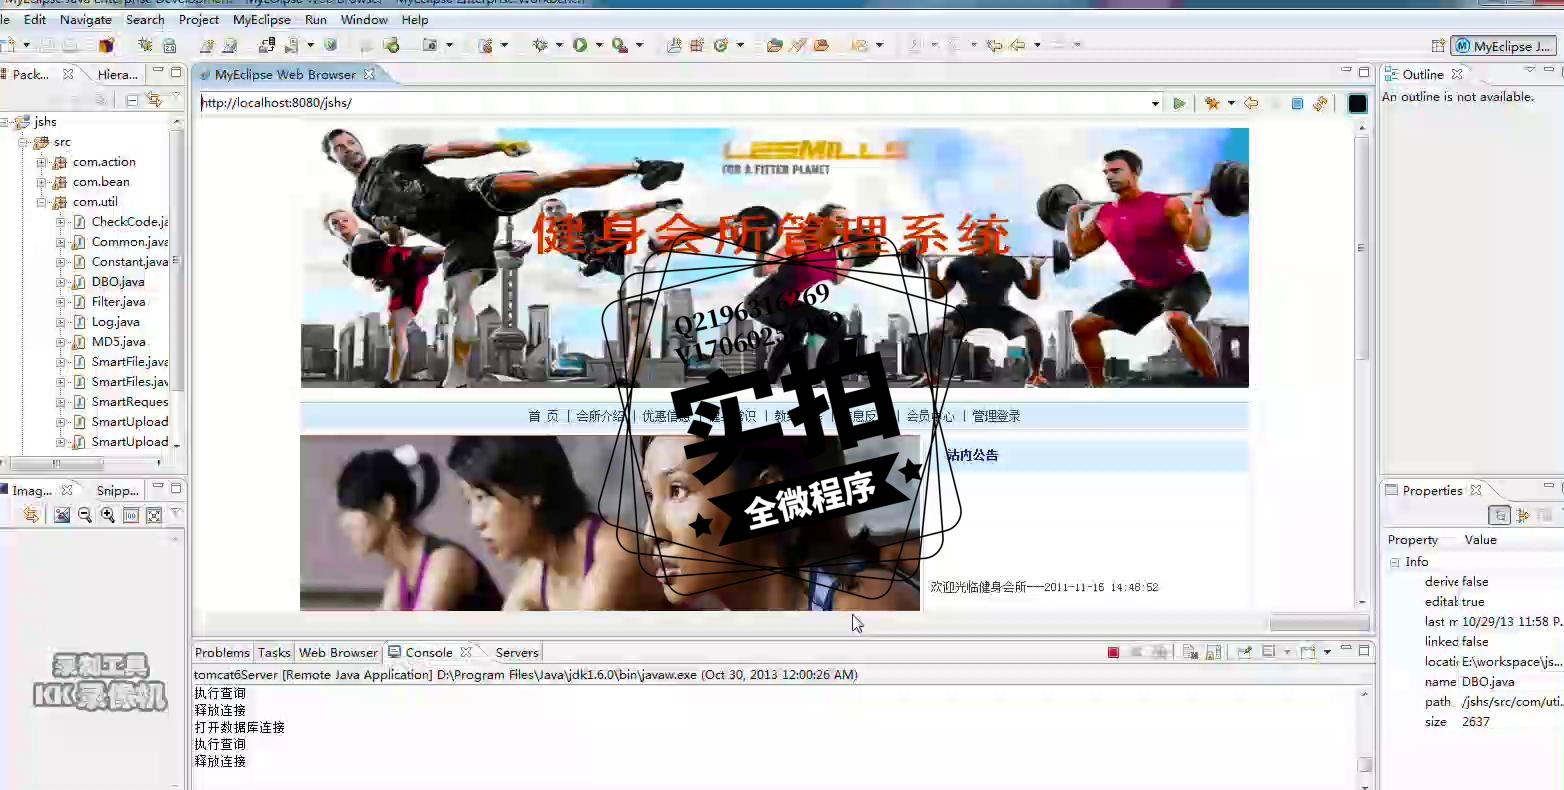Select the MyEclipse Java perspective button
Viewport: 1564px width, 790px height.
(1503, 46)
